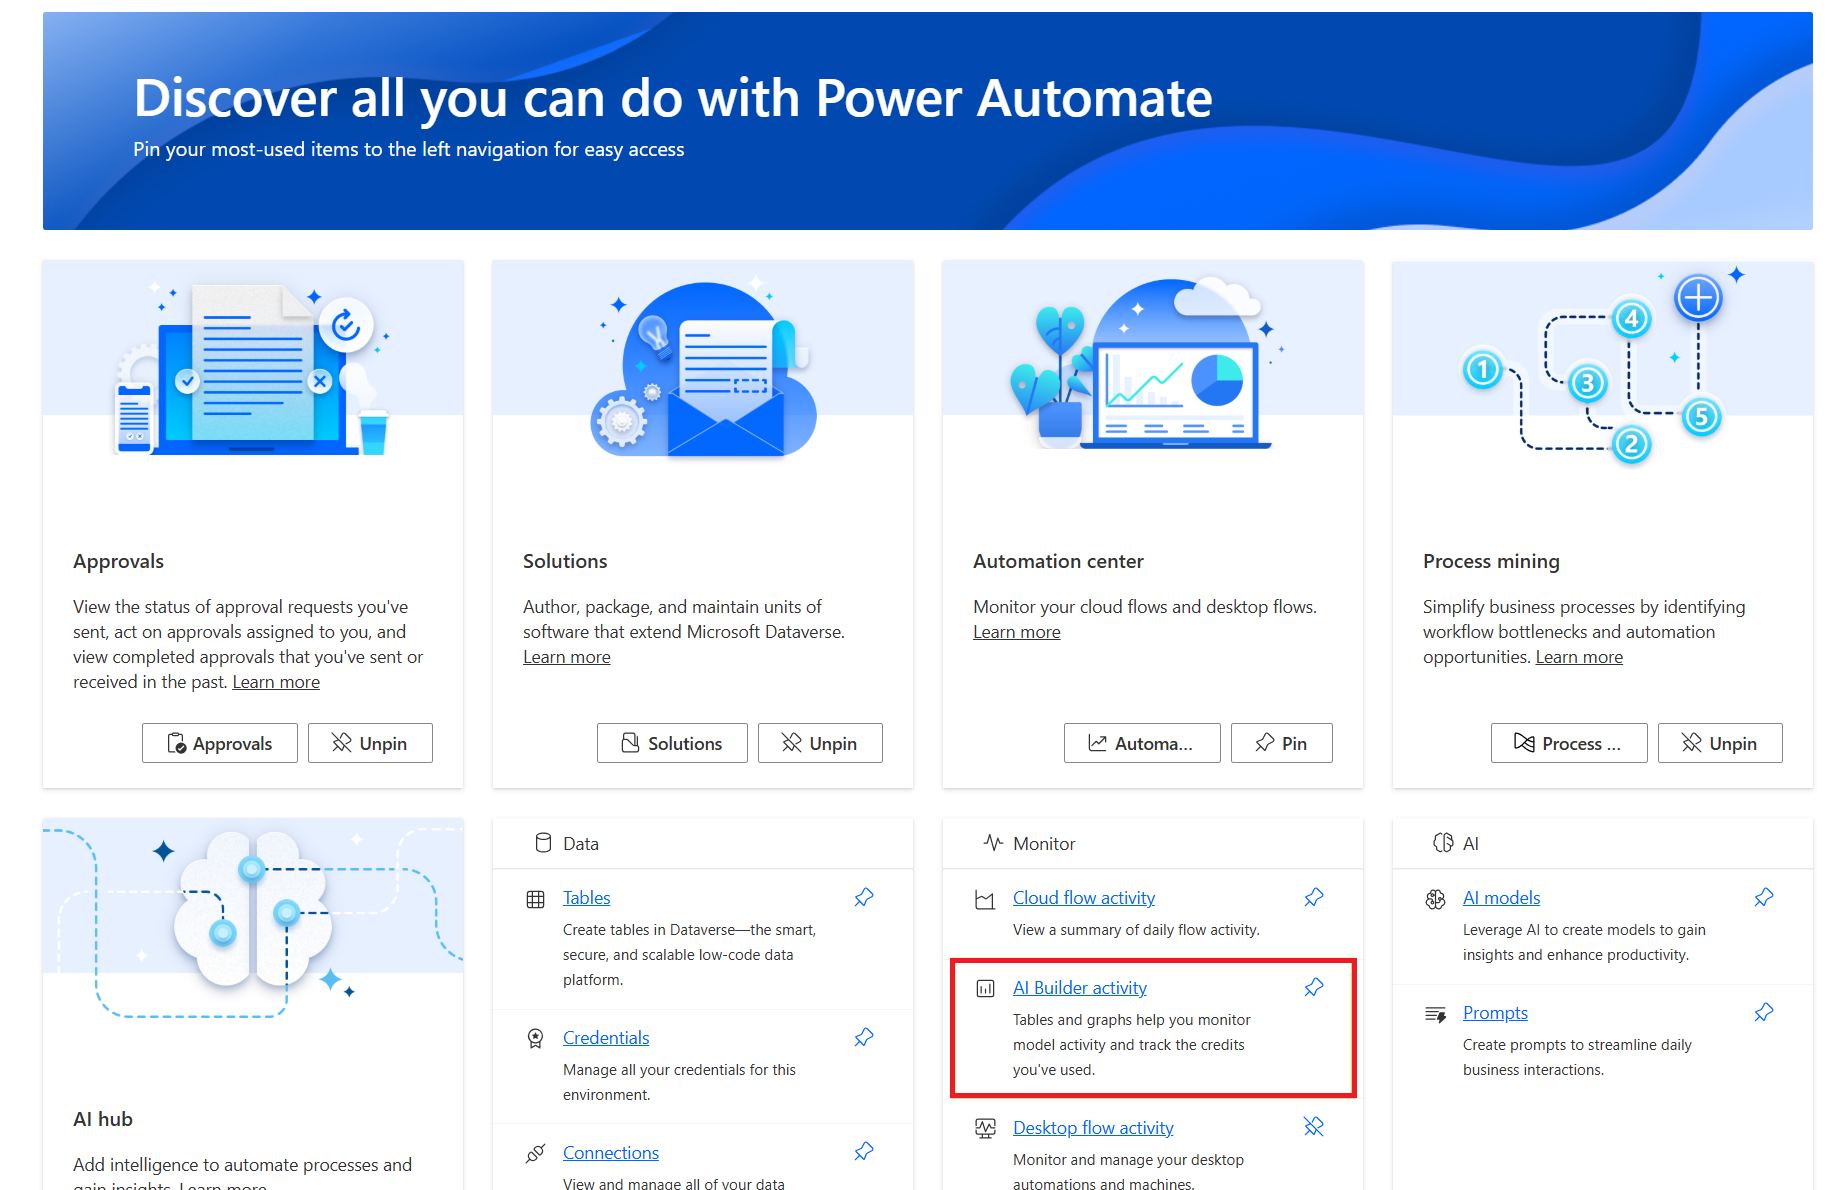The width and height of the screenshot is (1833, 1190).
Task: Open Learn more in Process mining description
Action: click(x=1579, y=657)
